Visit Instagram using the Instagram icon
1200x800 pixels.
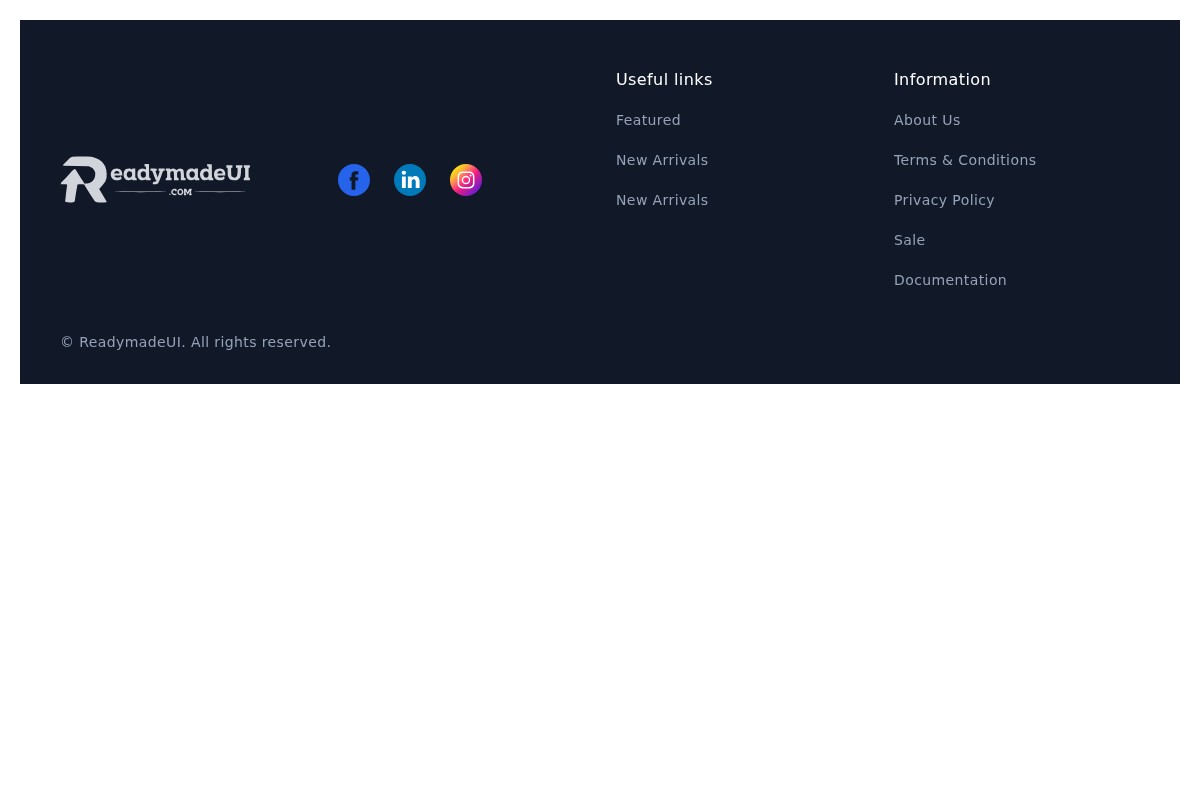pos(466,180)
